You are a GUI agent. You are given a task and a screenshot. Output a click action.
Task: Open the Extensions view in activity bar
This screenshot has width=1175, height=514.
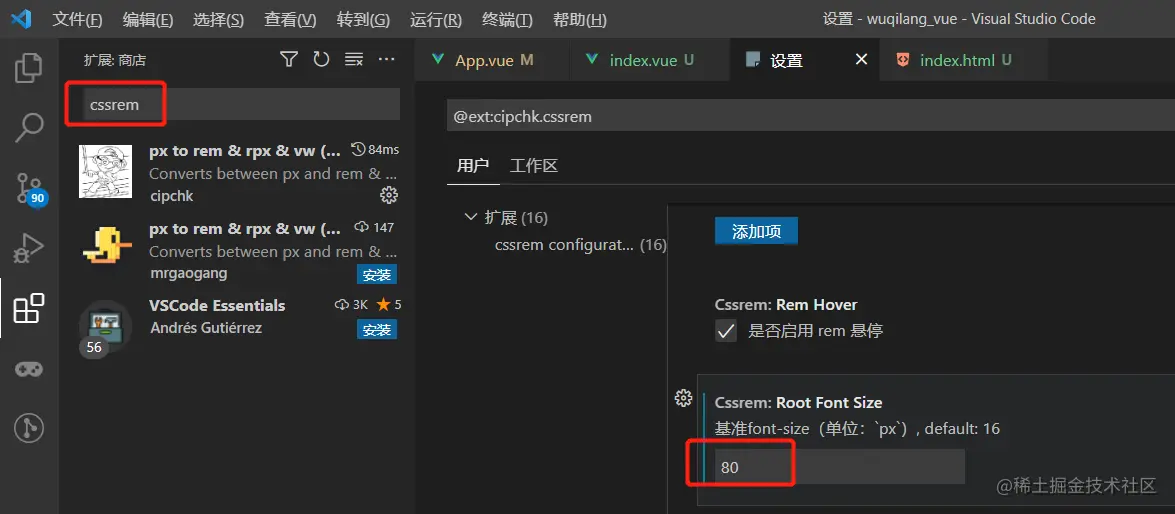click(29, 308)
